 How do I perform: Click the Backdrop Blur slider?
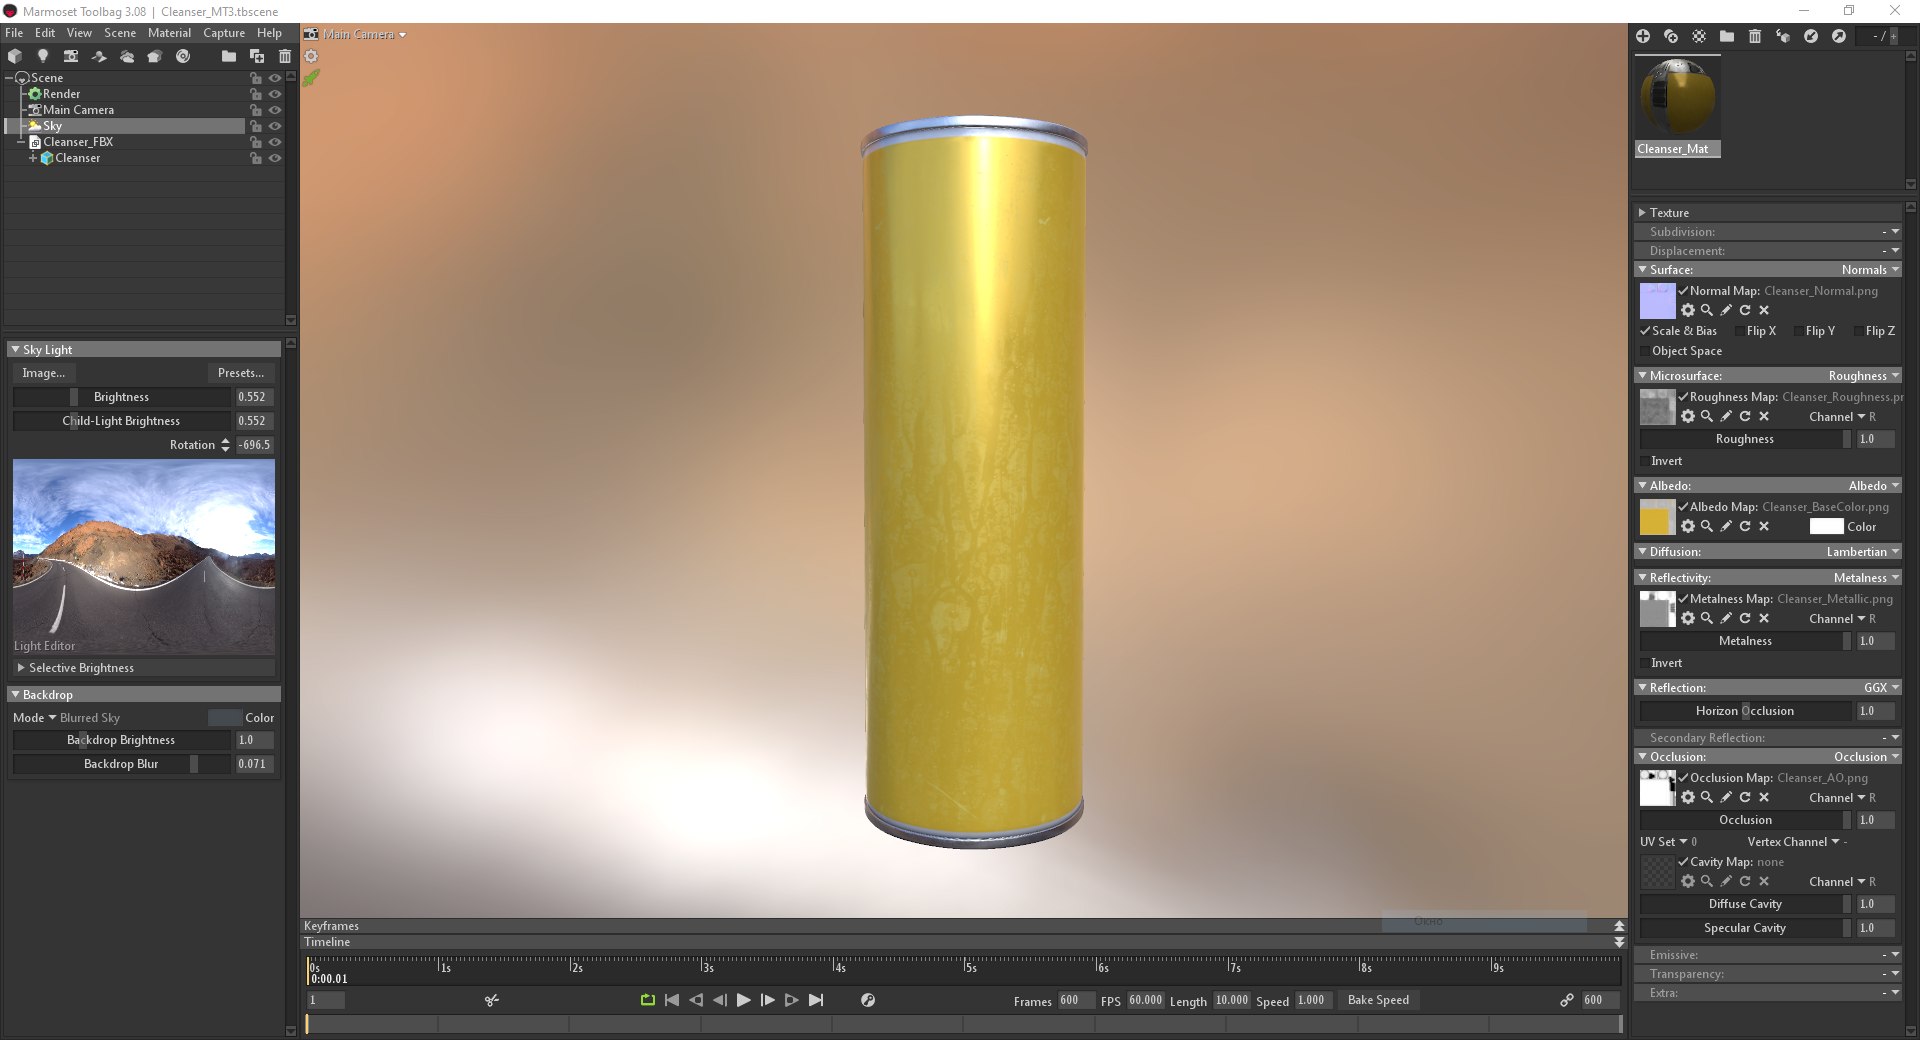[x=121, y=764]
